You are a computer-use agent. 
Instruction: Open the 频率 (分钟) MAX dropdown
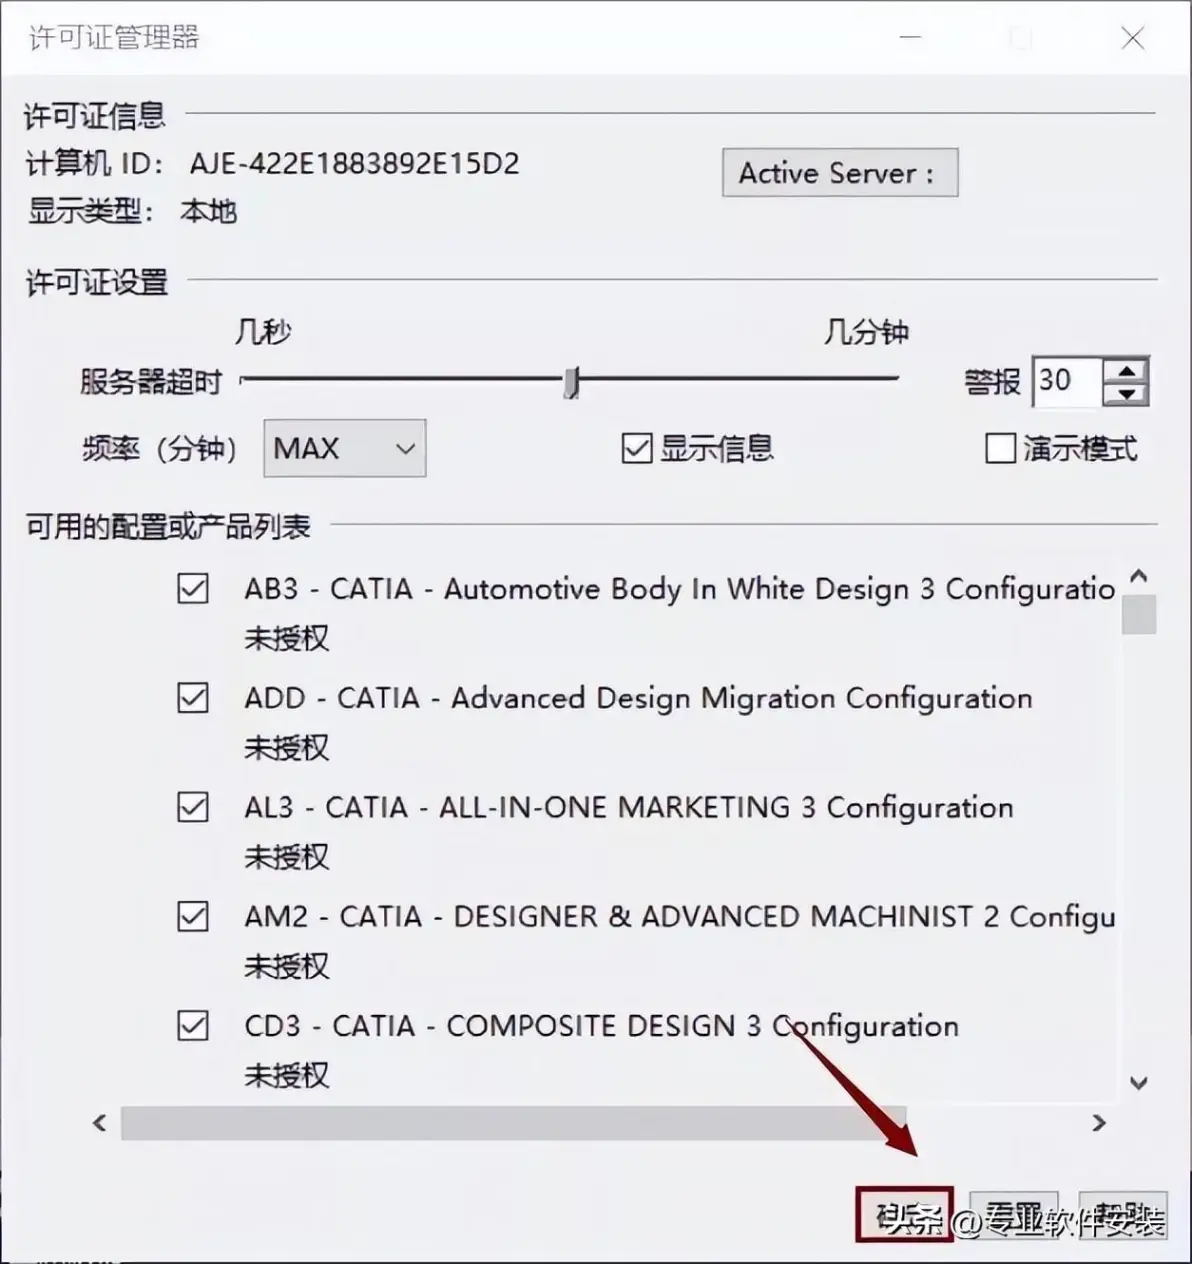coord(345,448)
